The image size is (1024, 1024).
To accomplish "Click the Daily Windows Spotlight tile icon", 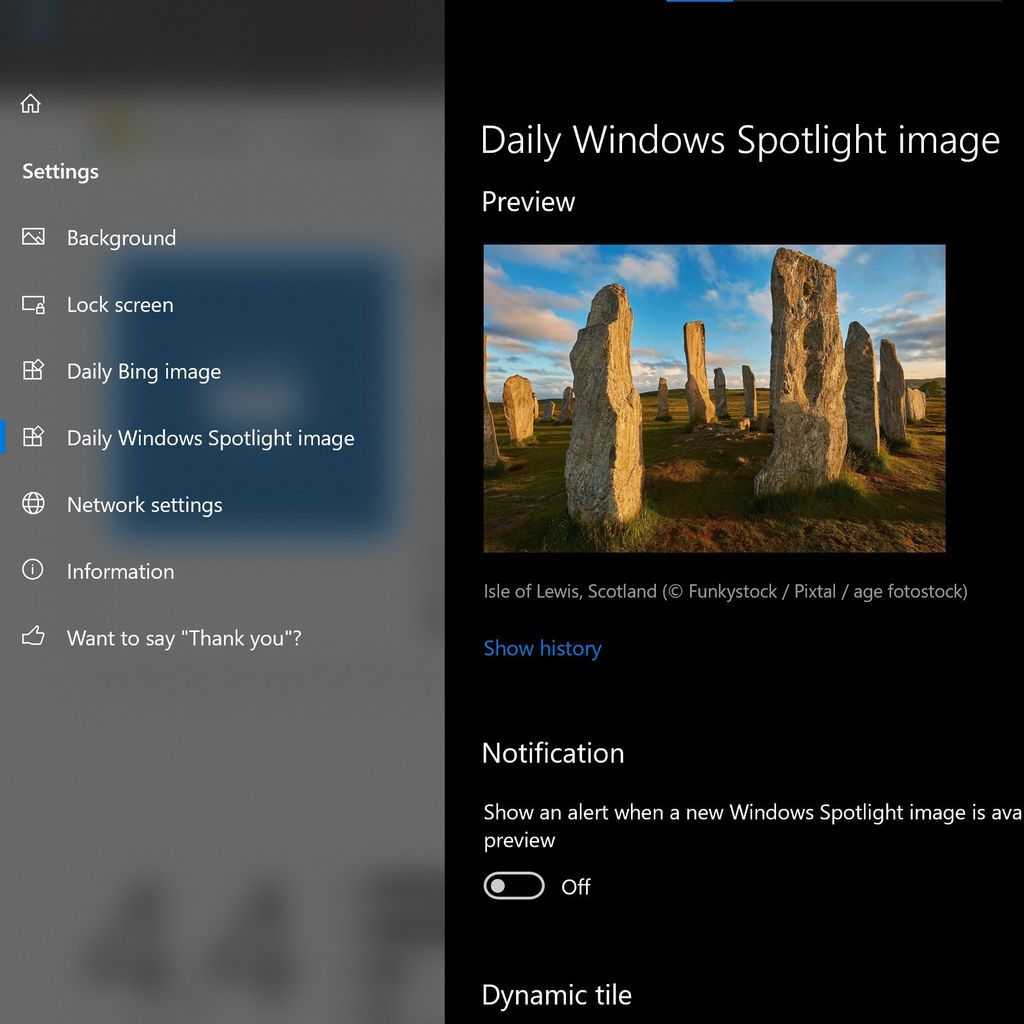I will (x=32, y=438).
